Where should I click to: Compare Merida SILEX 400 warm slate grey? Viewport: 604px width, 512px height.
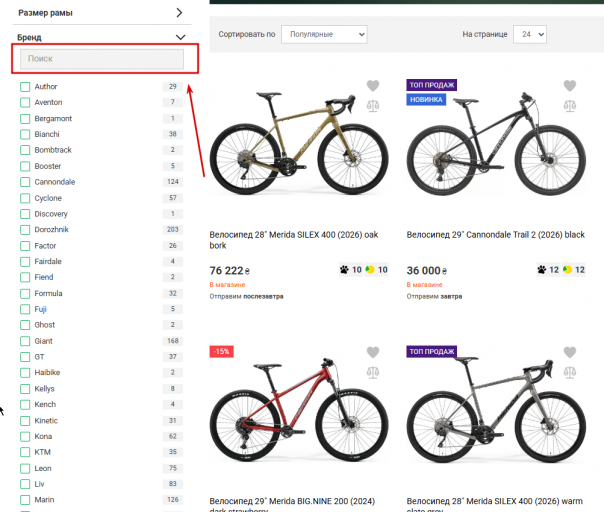tap(570, 372)
